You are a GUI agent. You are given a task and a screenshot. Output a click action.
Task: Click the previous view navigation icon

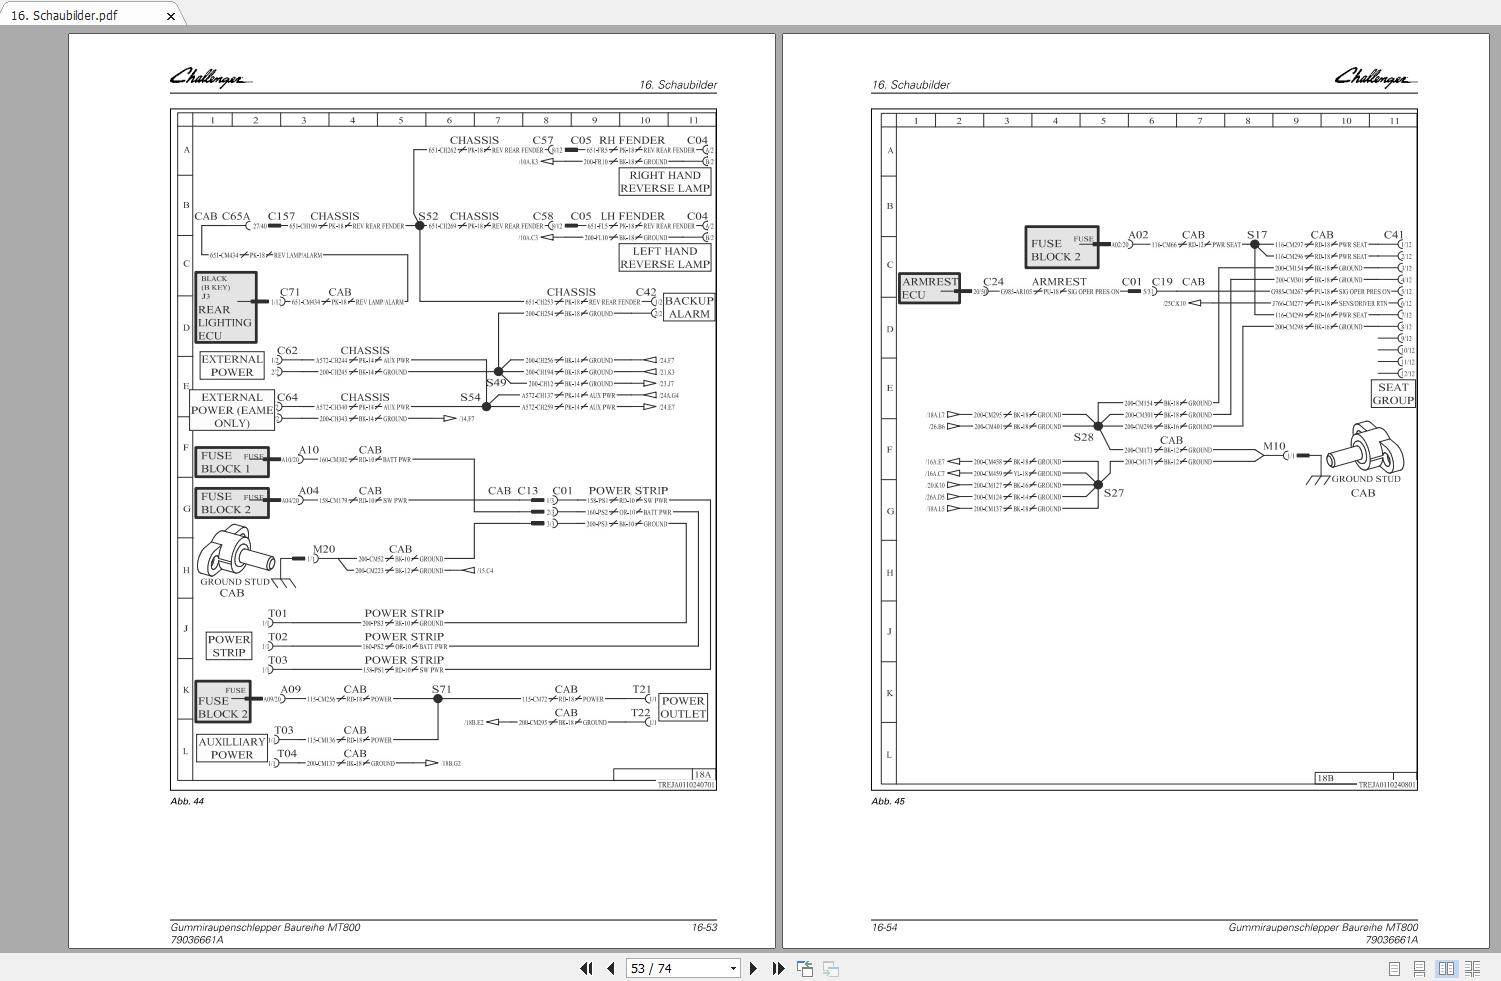[x=804, y=968]
